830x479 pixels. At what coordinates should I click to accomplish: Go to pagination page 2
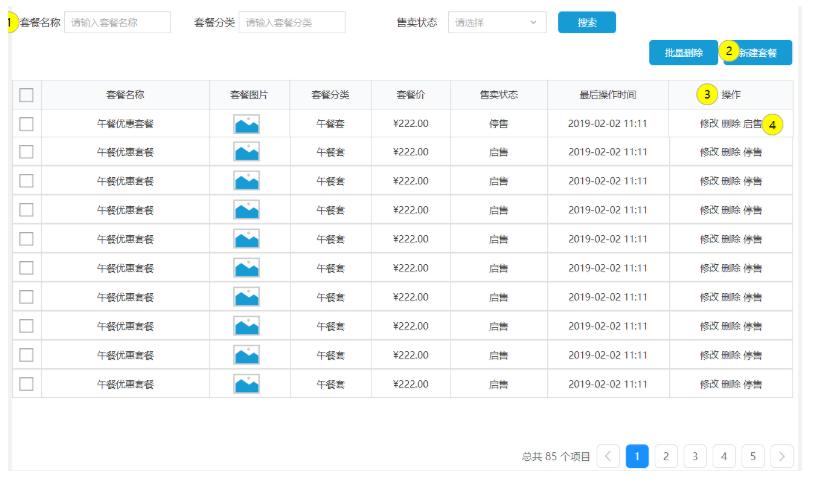point(666,456)
